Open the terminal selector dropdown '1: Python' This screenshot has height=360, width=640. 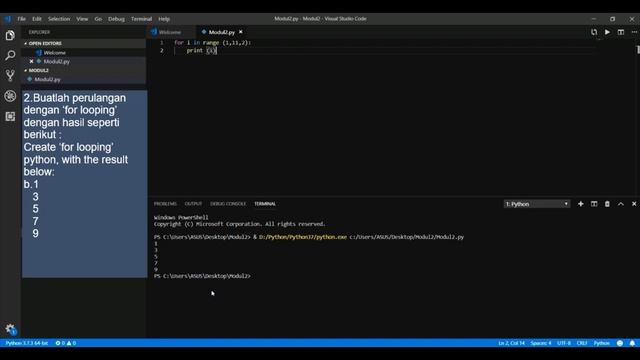[x=537, y=204]
